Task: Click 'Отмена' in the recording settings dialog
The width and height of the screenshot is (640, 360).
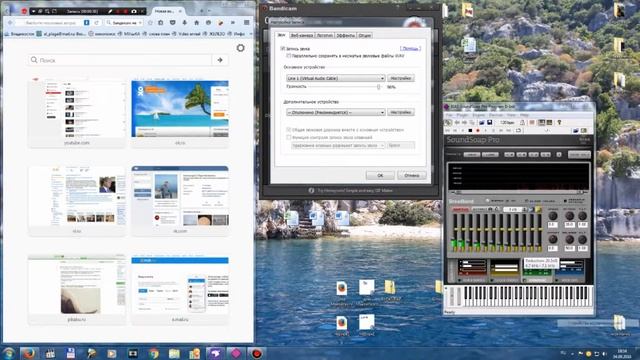Action: pyautogui.click(x=411, y=175)
